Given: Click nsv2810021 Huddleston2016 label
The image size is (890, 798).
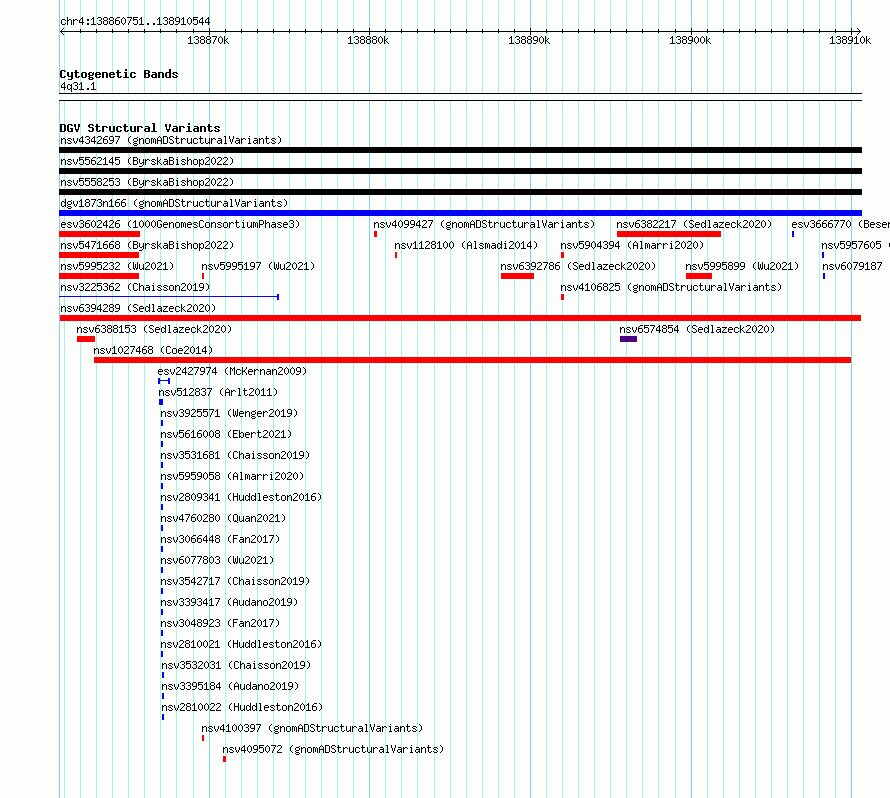Looking at the screenshot, I should (x=241, y=644).
